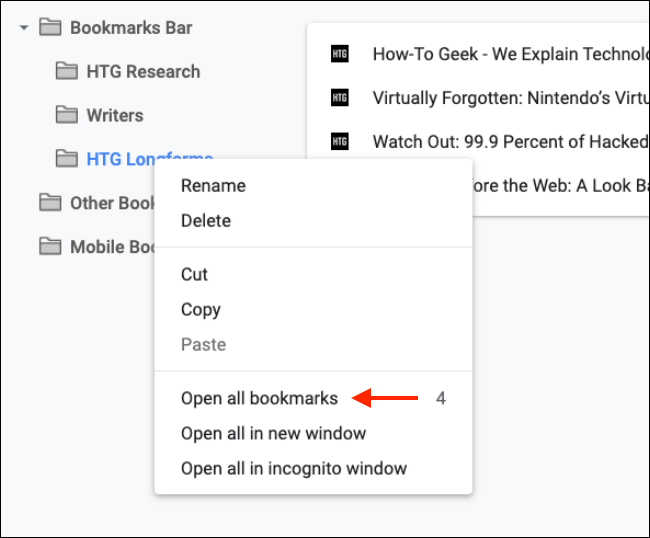Open all bookmarks from the context menu
Image resolution: width=650 pixels, height=538 pixels.
pos(259,398)
